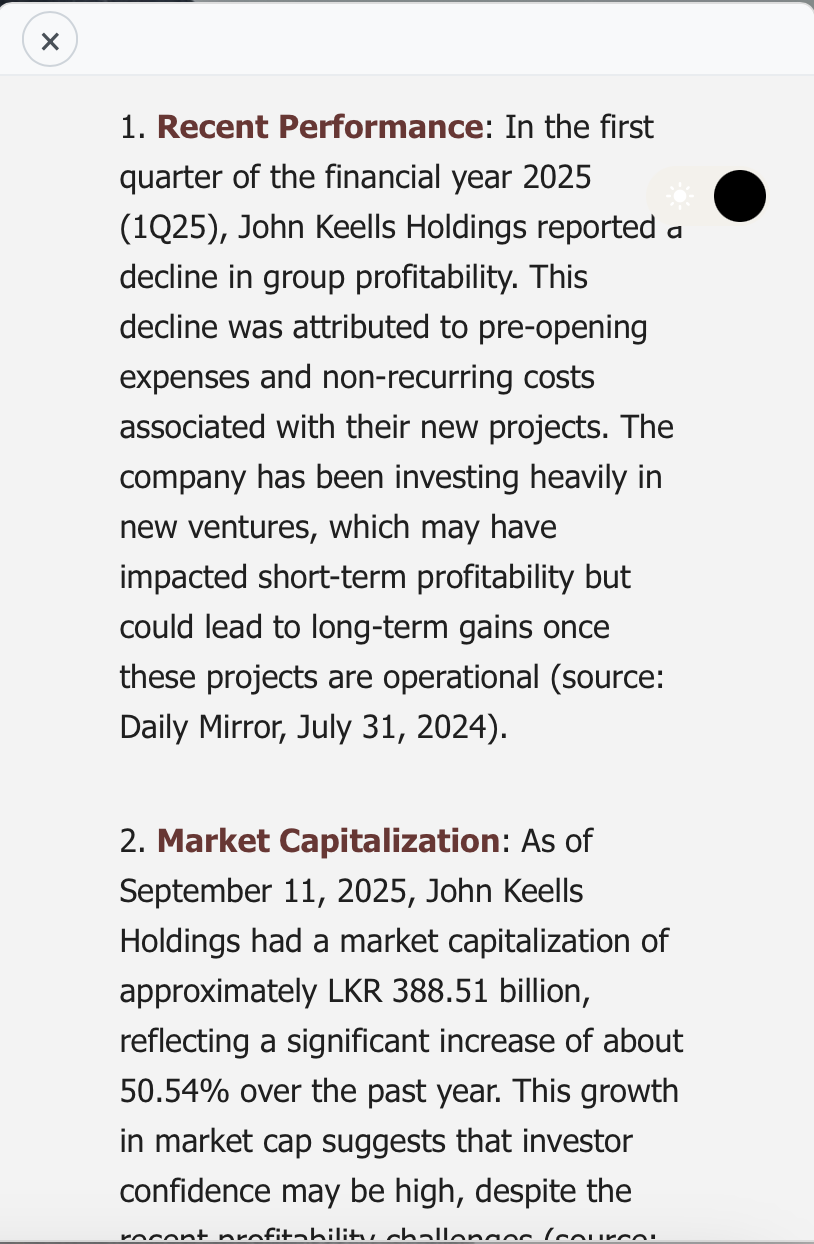Click the black knob of theme toggle

pyautogui.click(x=740, y=196)
